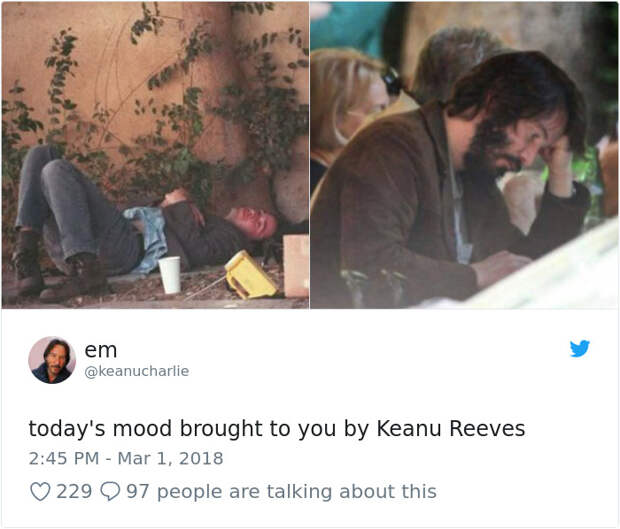Click the ivy vines on the wall
620x529 pixels.
(158, 99)
